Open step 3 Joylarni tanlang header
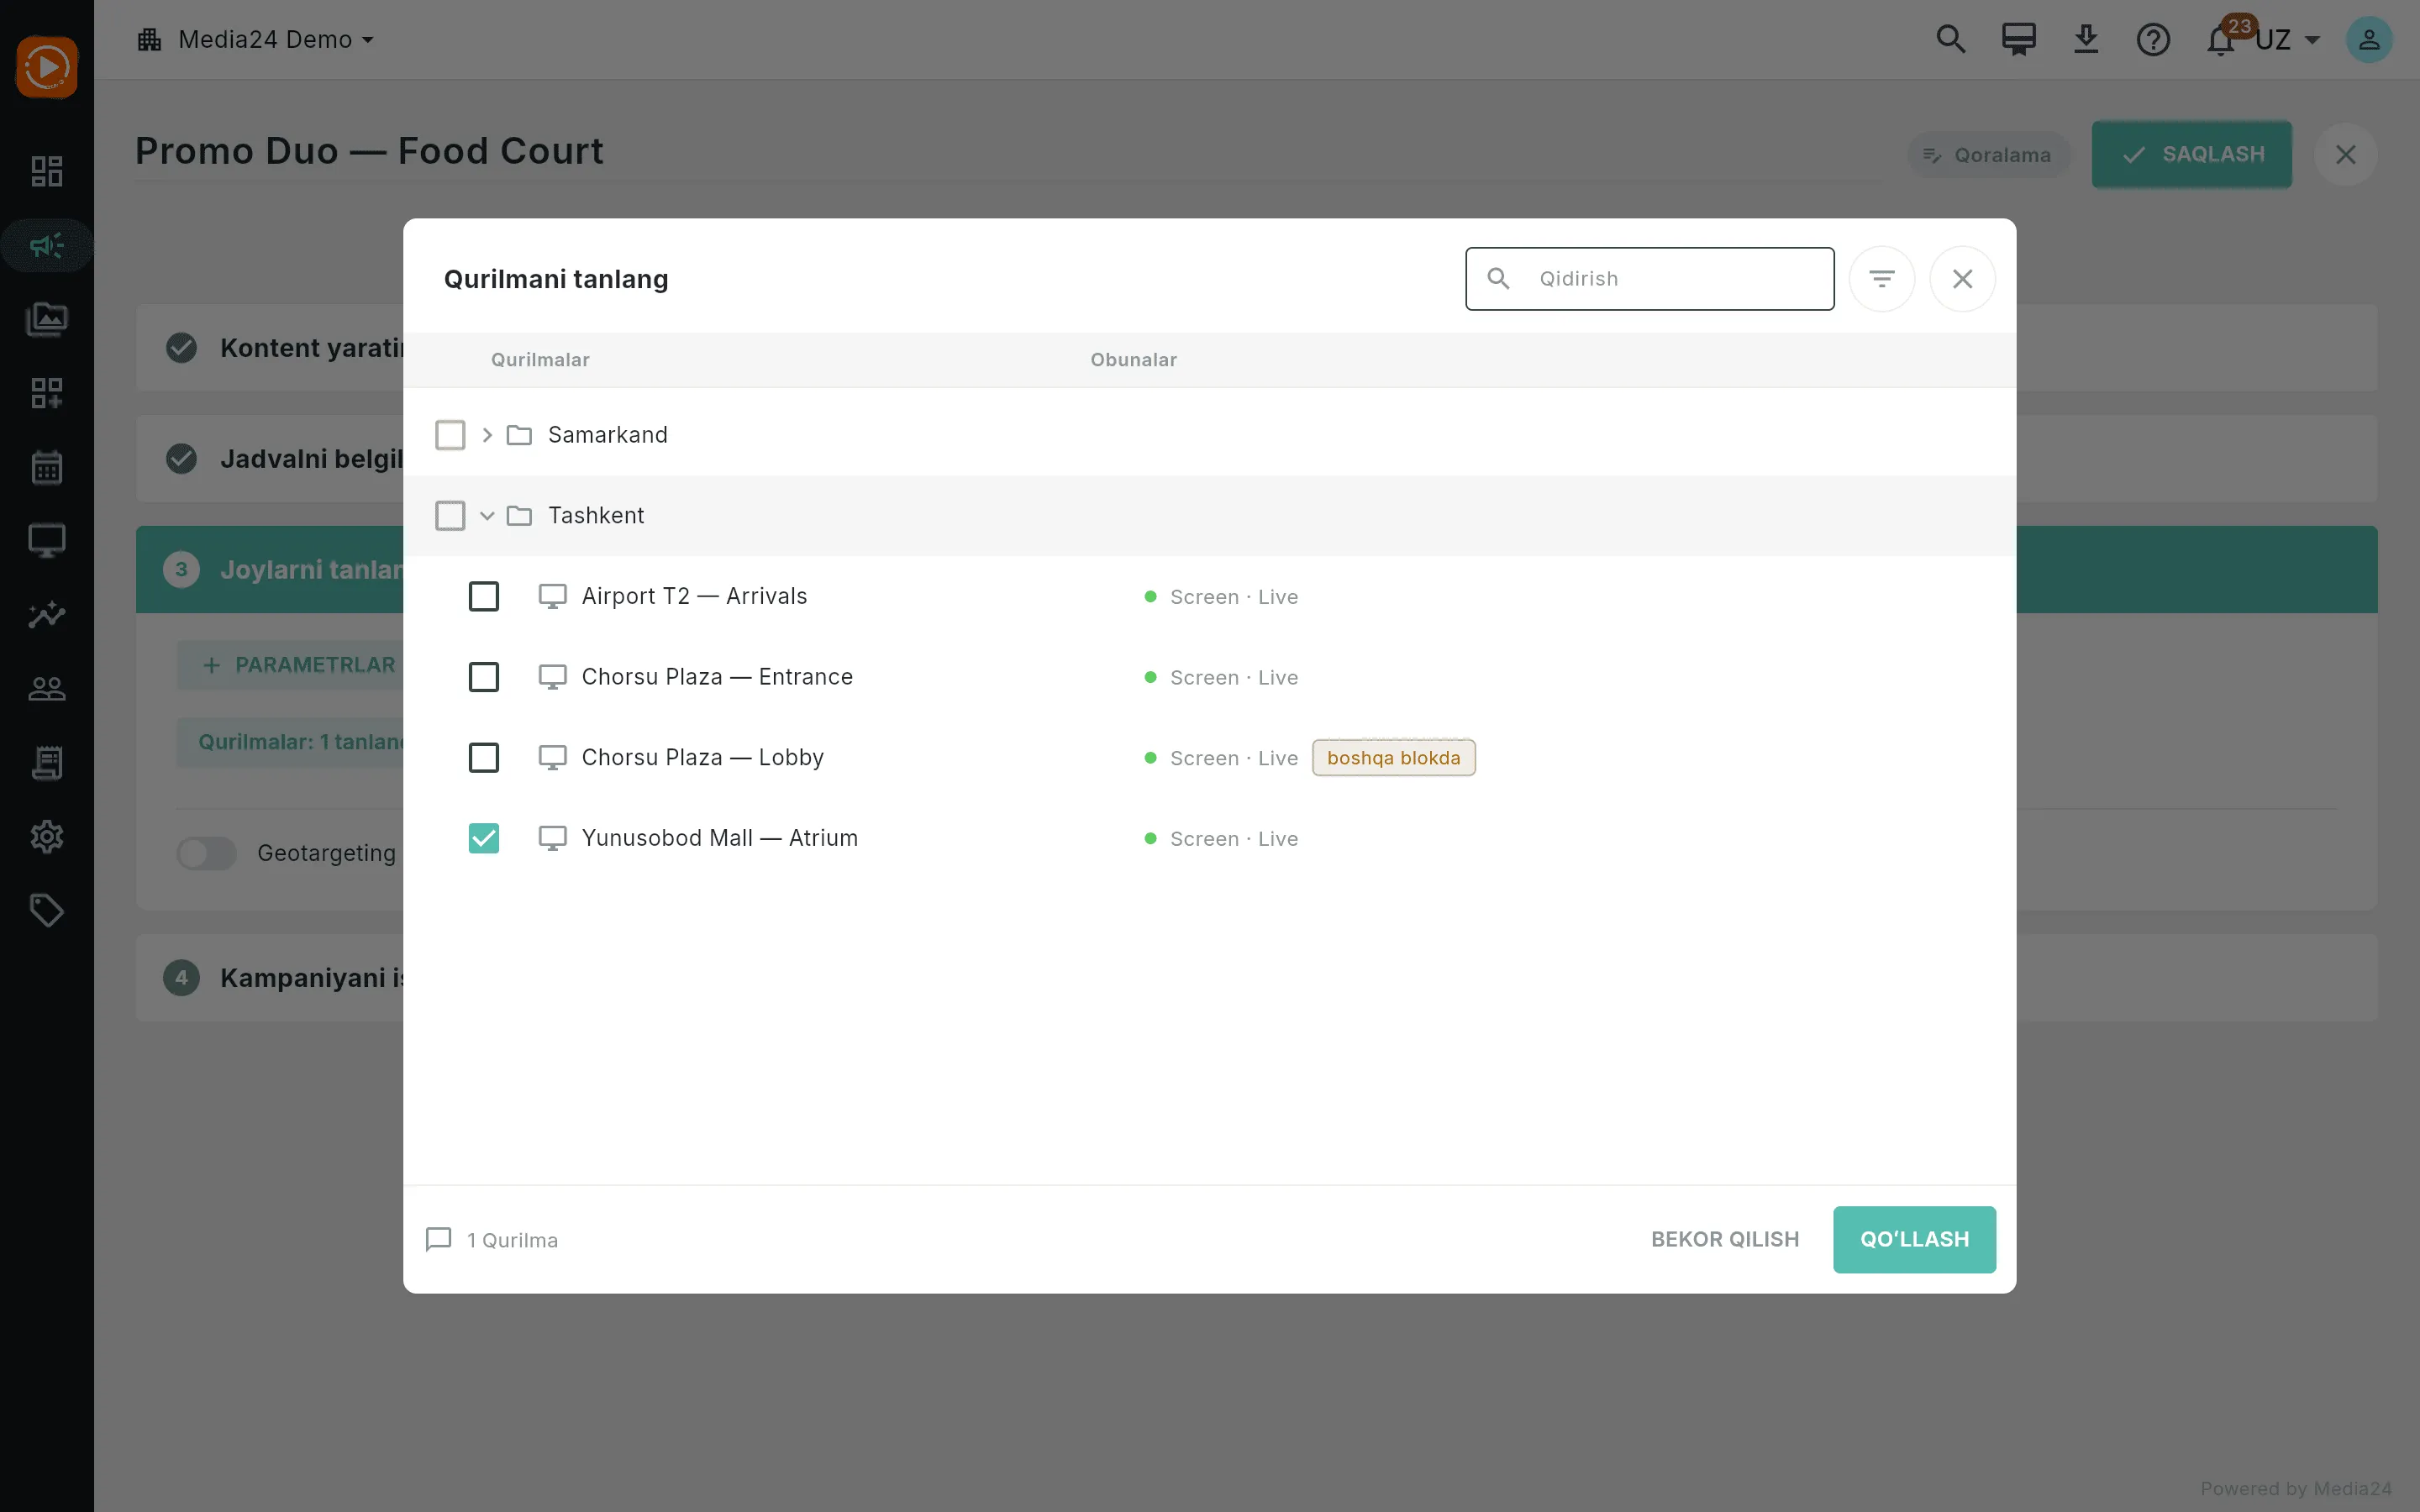2420x1512 pixels. [x=1256, y=570]
